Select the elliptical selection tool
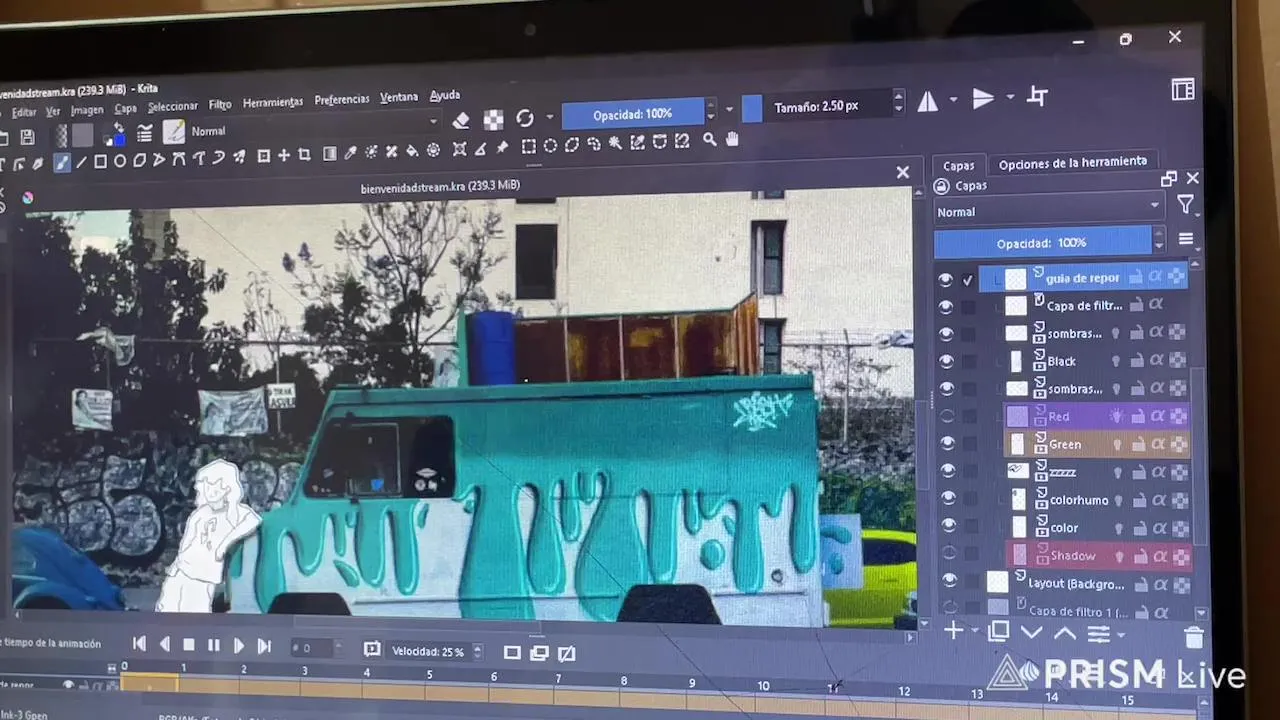 click(x=550, y=145)
